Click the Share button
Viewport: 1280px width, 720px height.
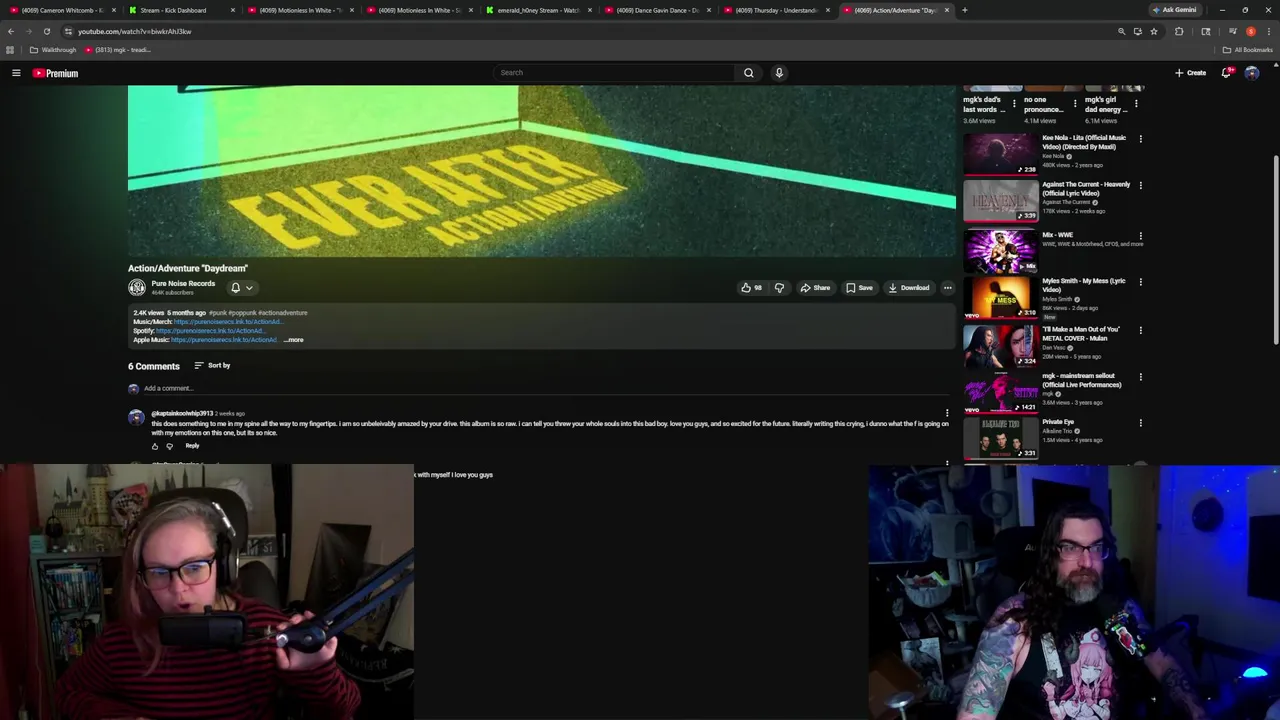point(815,288)
